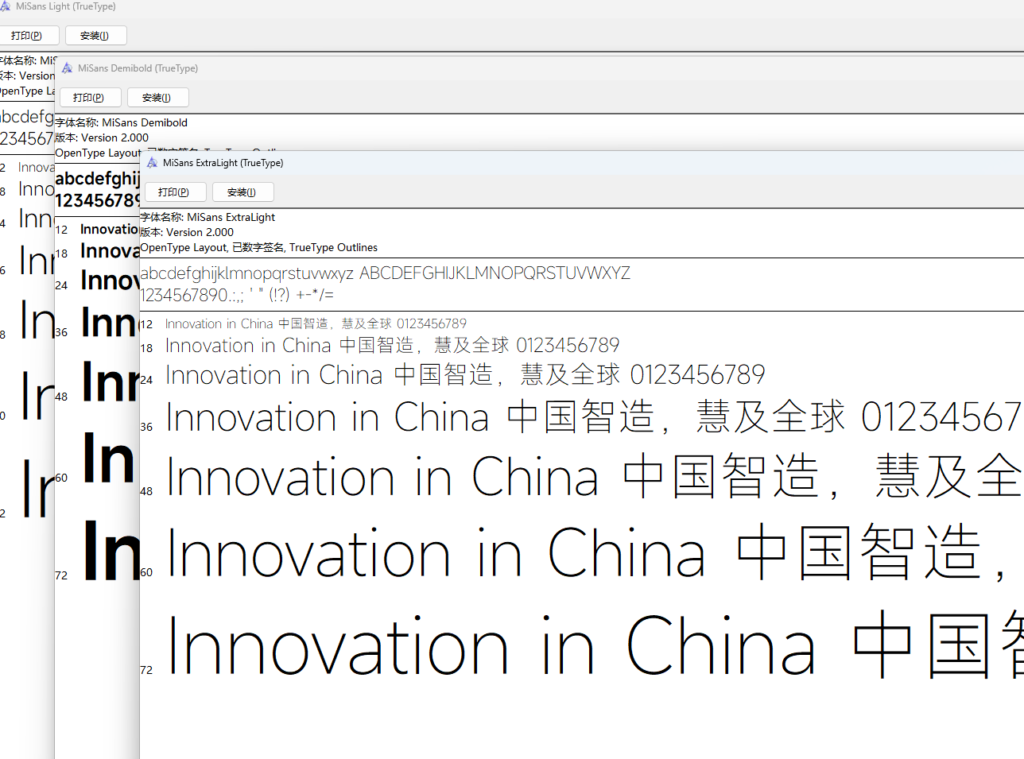Click the 字体名称: MiSans Demibold line
Viewport: 1024px width, 759px height.
pos(121,123)
